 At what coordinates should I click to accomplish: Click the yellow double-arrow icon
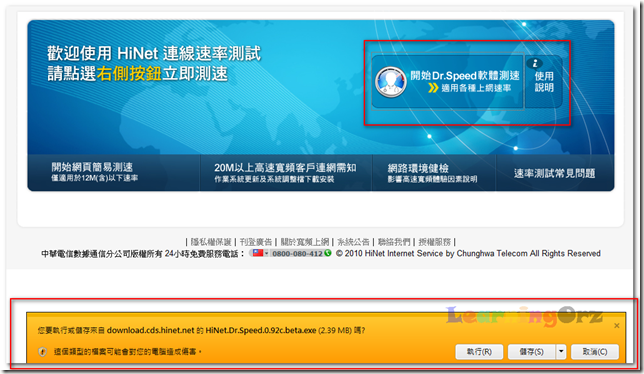click(433, 88)
